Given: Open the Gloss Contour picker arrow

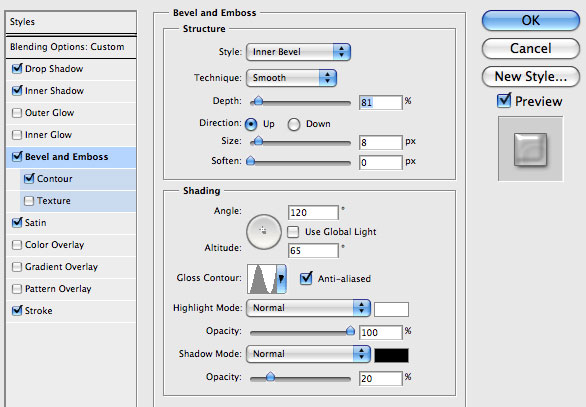Looking at the screenshot, I should [281, 279].
